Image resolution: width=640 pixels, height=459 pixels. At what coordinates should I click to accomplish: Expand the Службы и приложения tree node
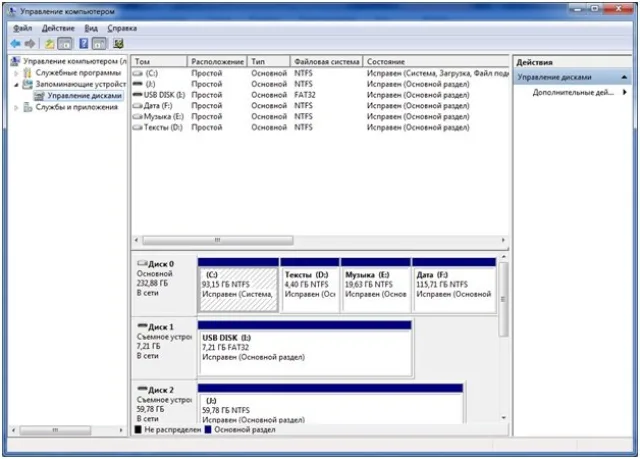tap(16, 107)
